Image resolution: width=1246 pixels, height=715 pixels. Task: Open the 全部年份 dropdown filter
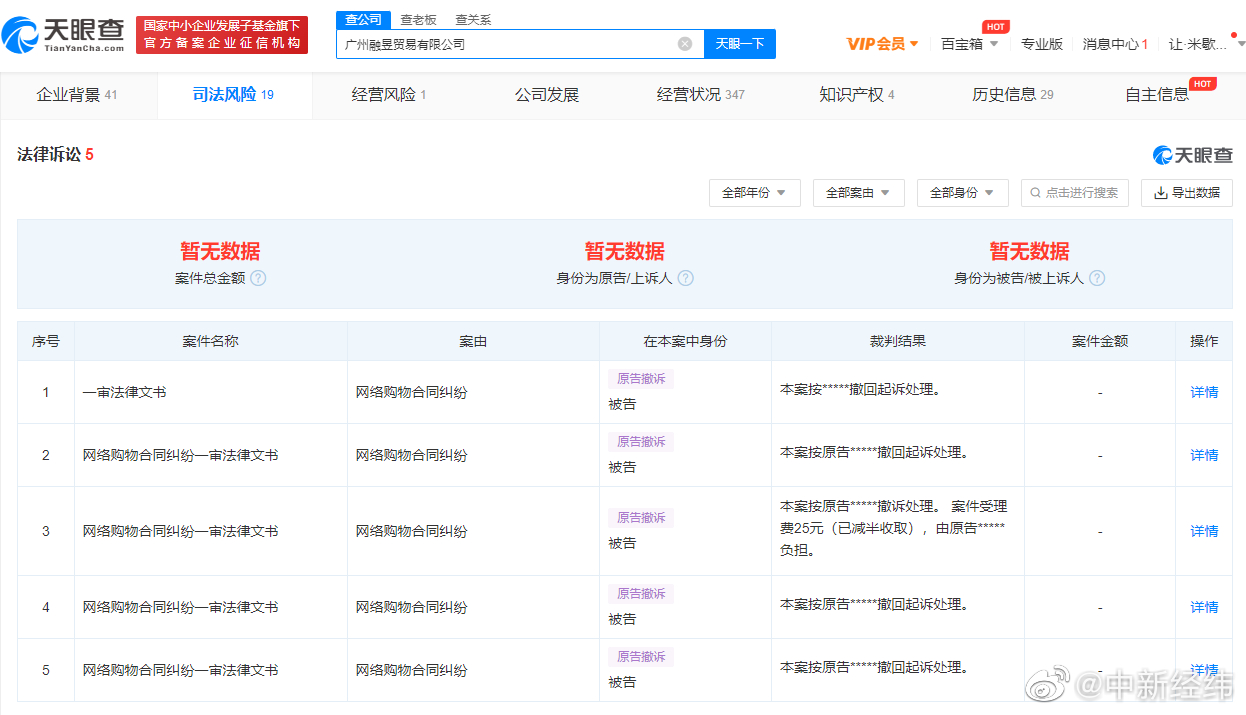click(x=754, y=193)
